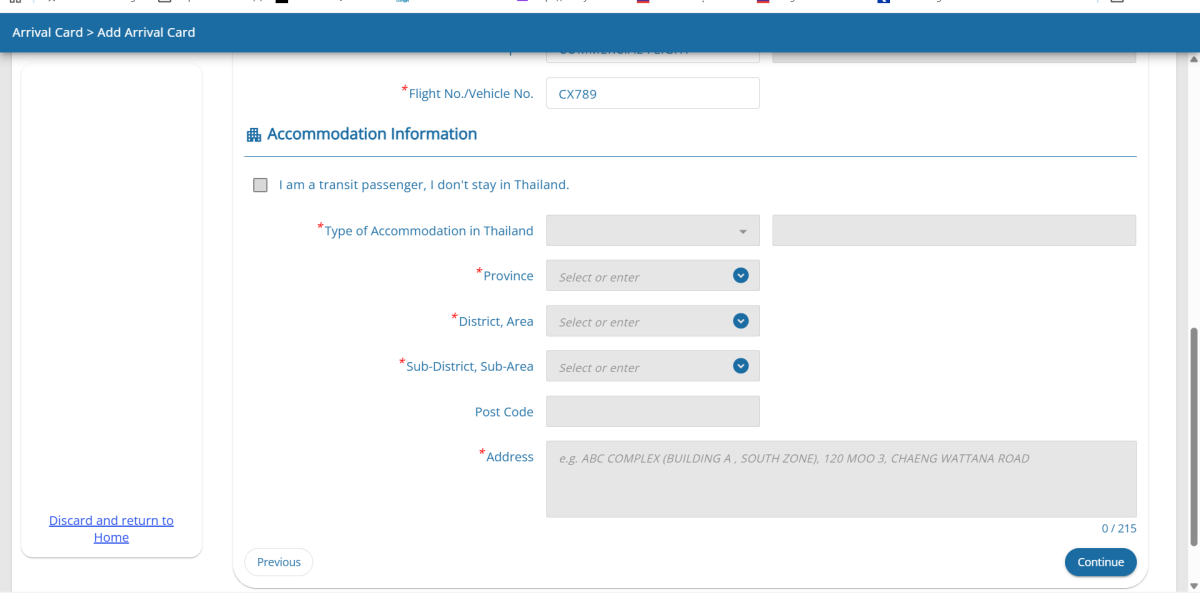Go back with the Previous button
The image size is (1200, 593).
point(278,562)
